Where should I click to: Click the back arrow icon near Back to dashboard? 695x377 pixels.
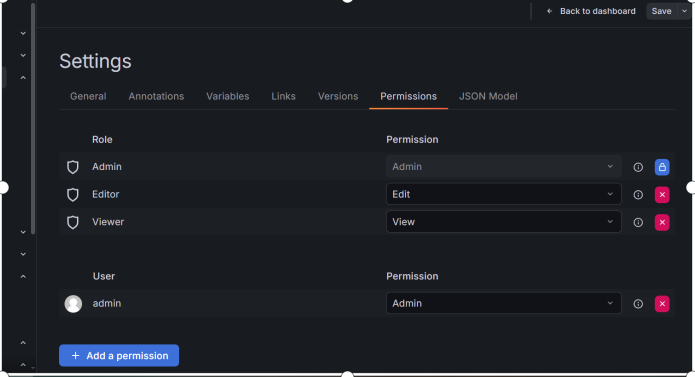(x=550, y=11)
